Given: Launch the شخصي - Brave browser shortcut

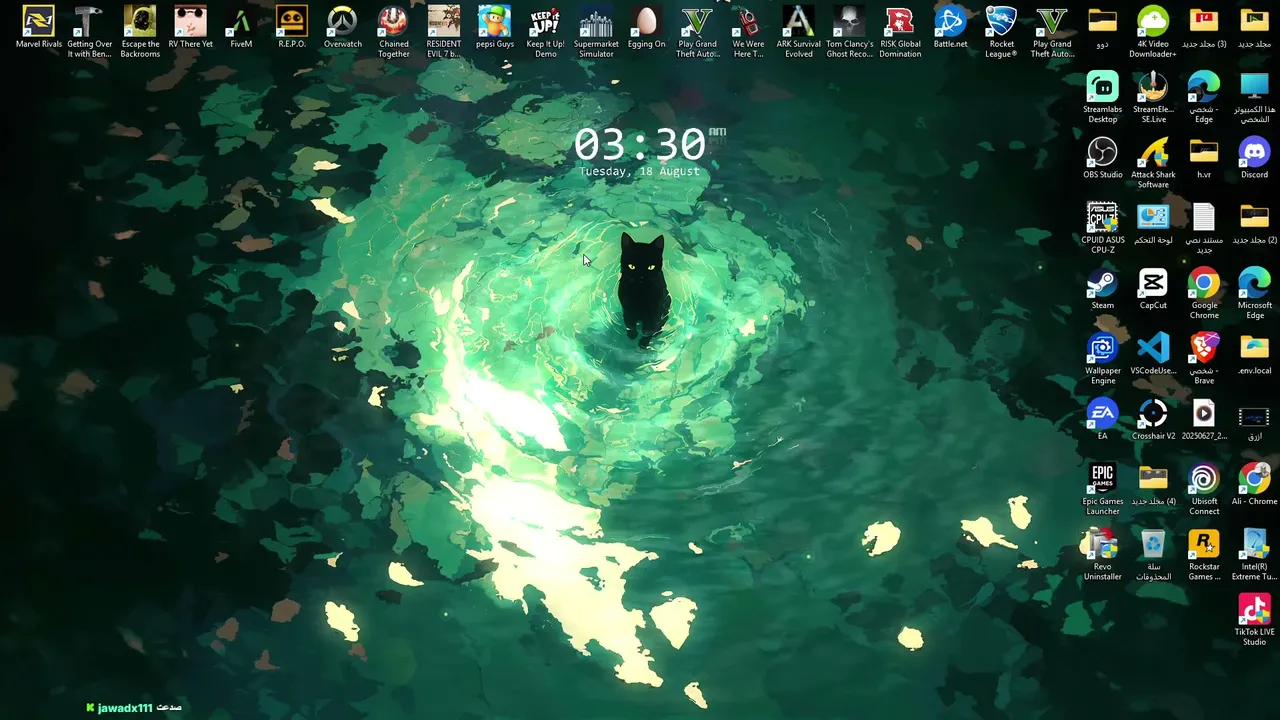Looking at the screenshot, I should point(1204,358).
